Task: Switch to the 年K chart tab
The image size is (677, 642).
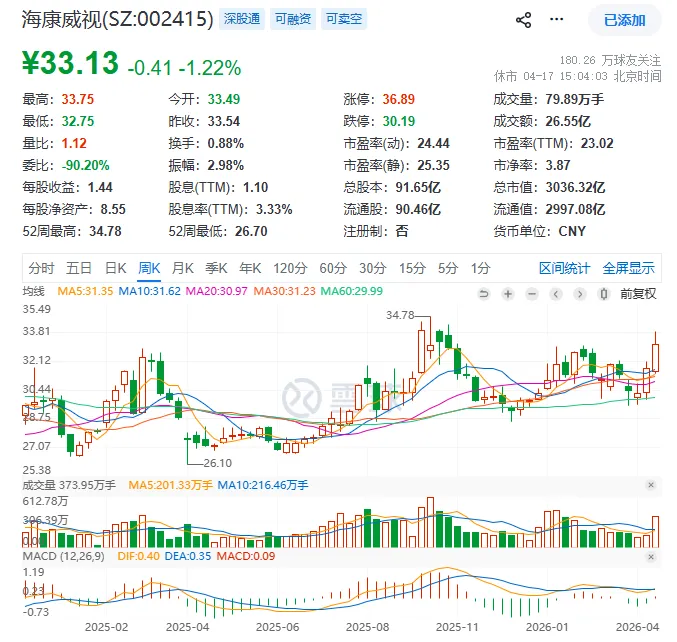Action: coord(250,268)
